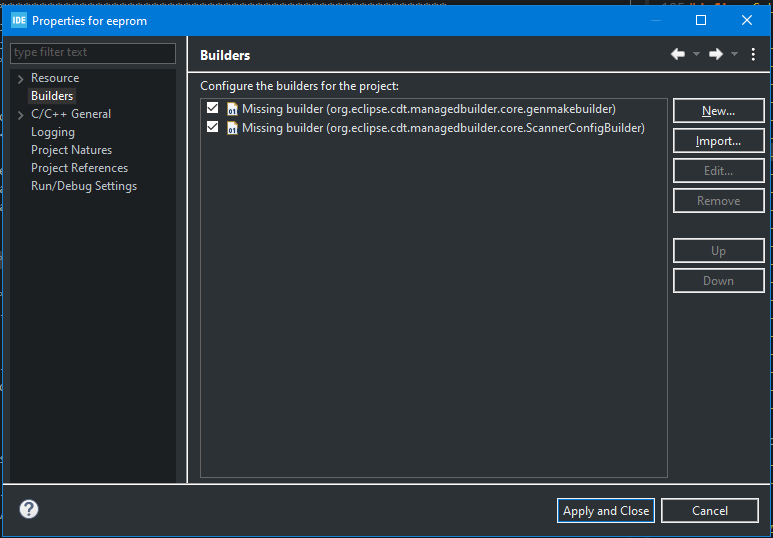Viewport: 773px width, 538px height.
Task: Click the Import... button
Action: point(718,141)
